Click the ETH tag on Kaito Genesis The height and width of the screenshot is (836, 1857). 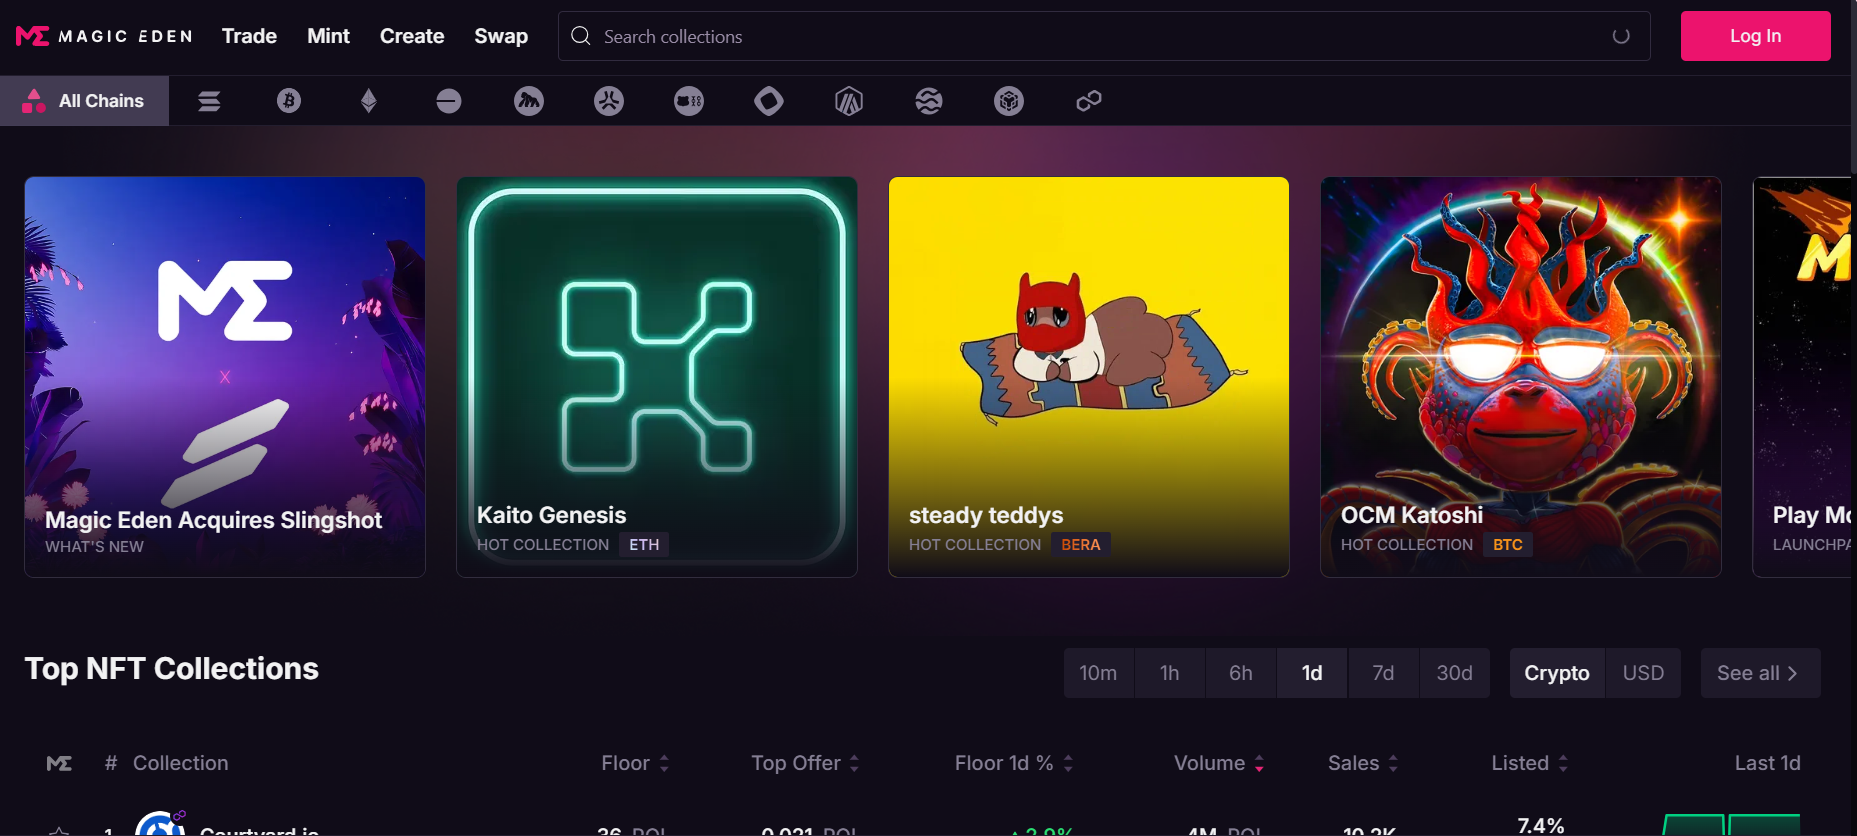[644, 545]
